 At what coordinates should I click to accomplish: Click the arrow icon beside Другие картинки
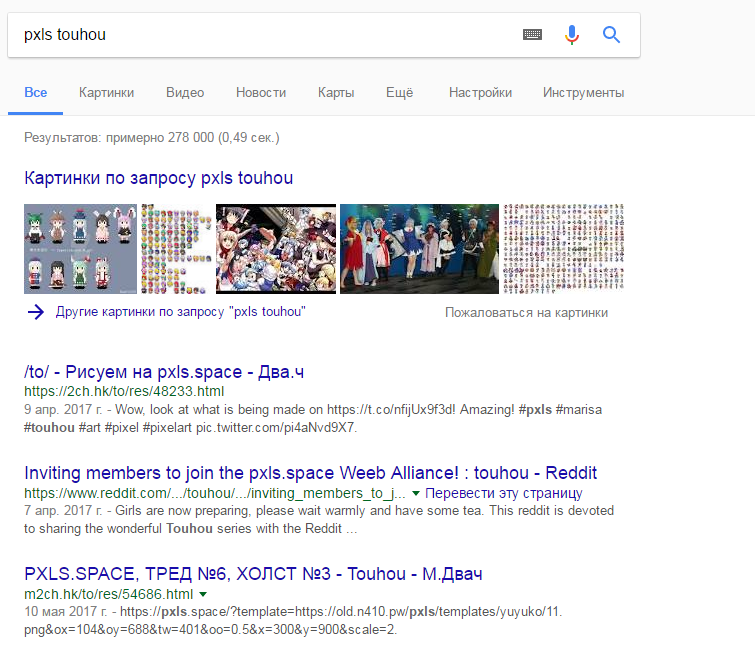36,312
